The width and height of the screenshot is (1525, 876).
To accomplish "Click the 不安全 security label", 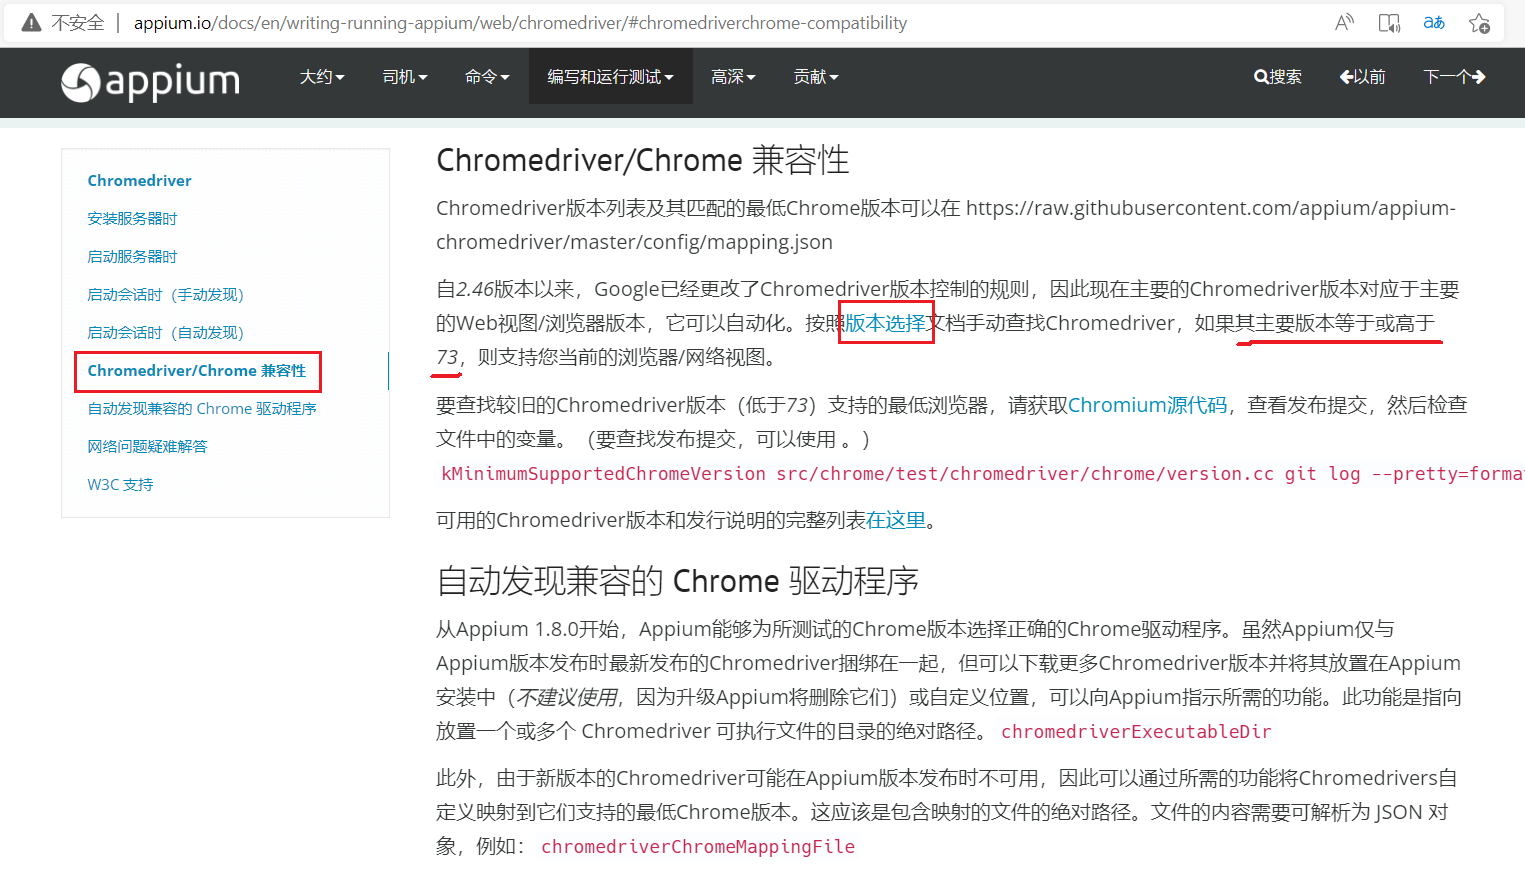I will pos(78,23).
